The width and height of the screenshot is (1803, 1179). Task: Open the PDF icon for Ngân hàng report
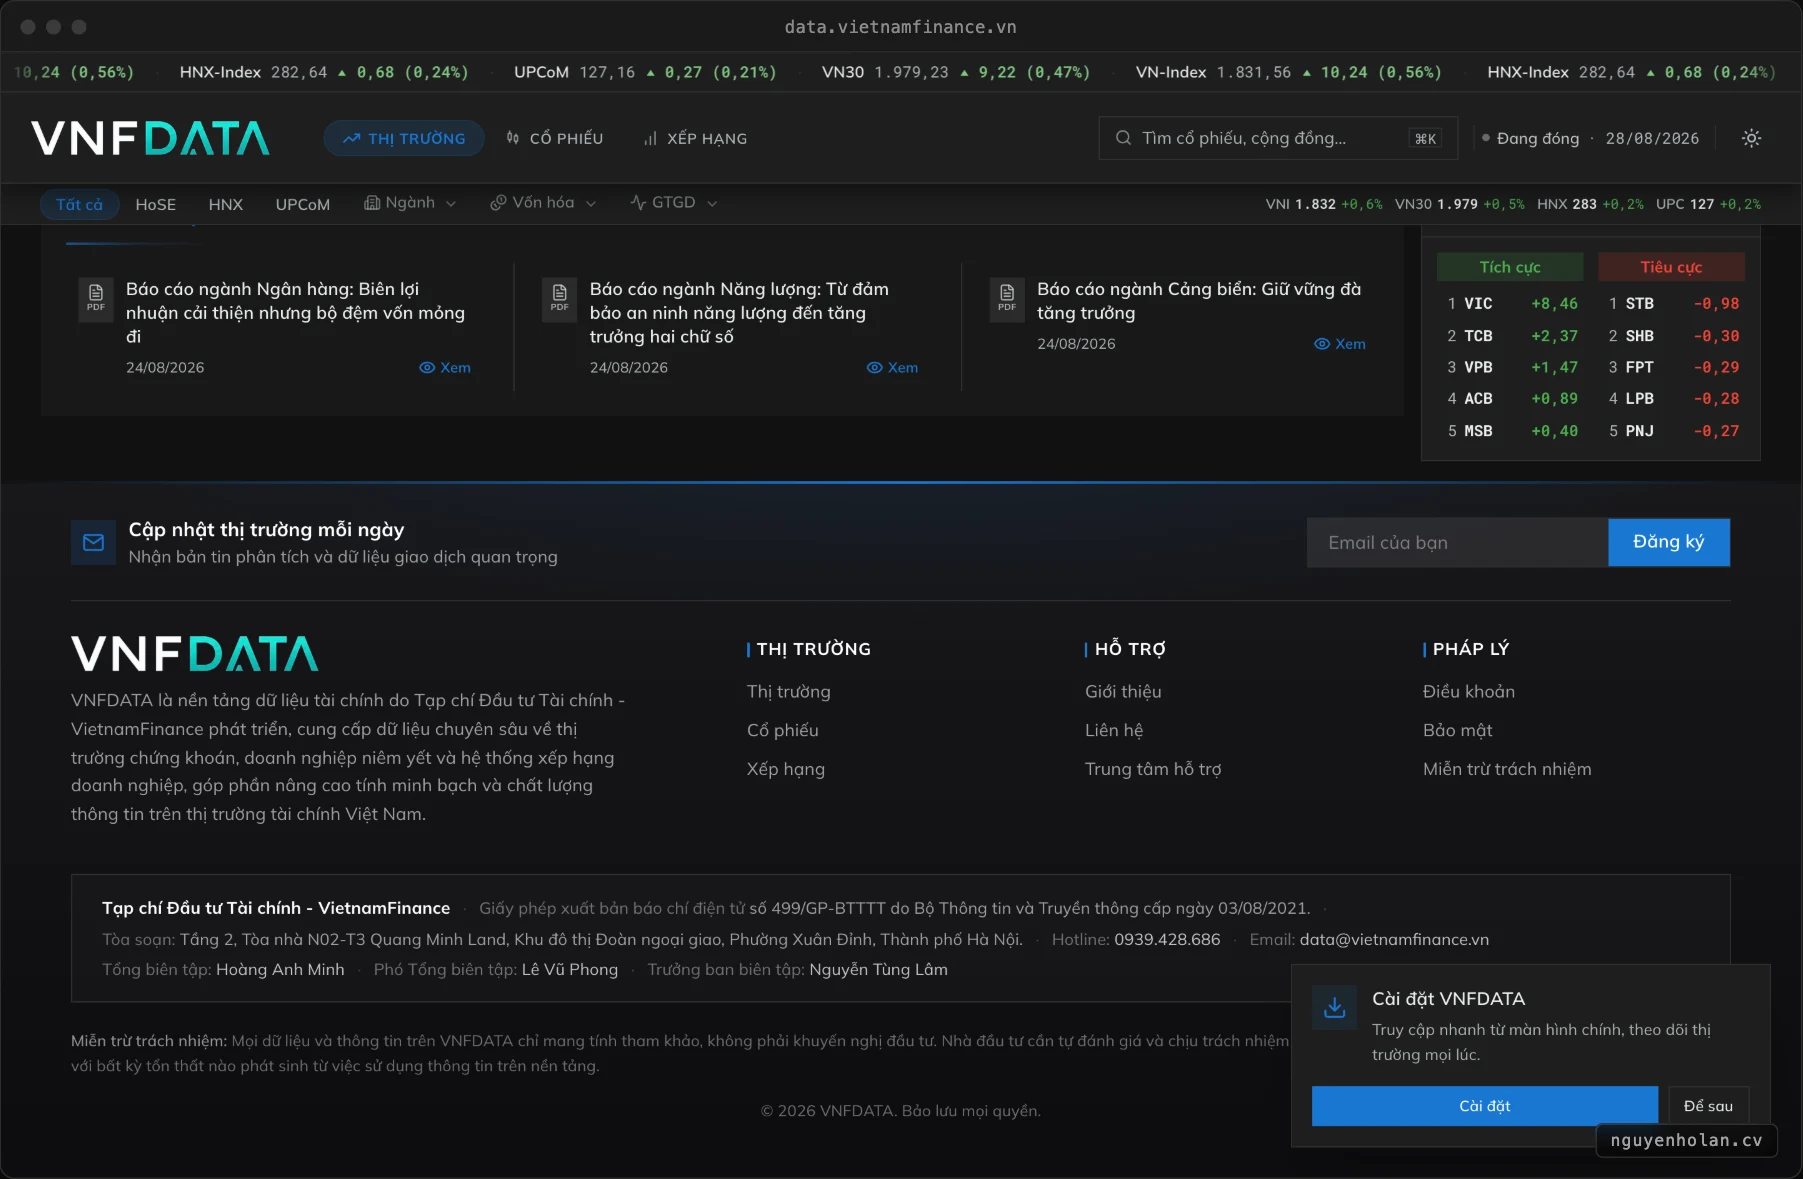(96, 298)
